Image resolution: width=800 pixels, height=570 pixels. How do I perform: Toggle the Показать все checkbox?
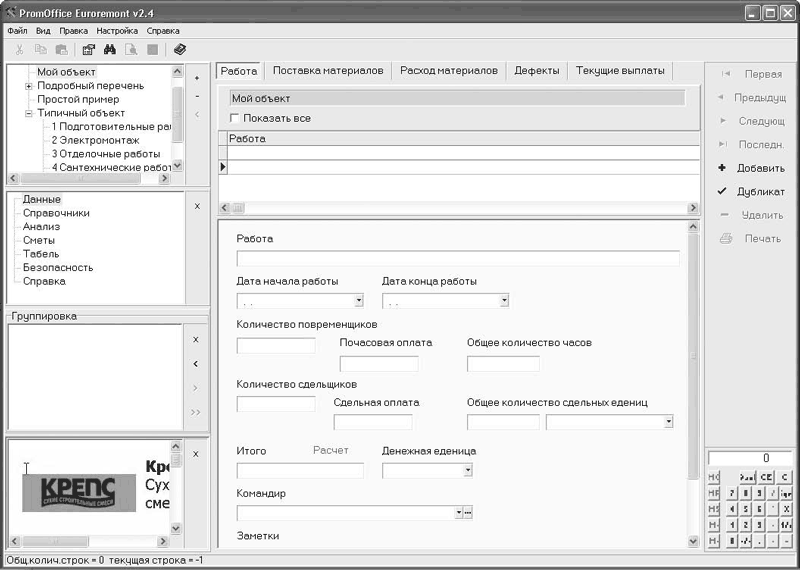pyautogui.click(x=236, y=118)
